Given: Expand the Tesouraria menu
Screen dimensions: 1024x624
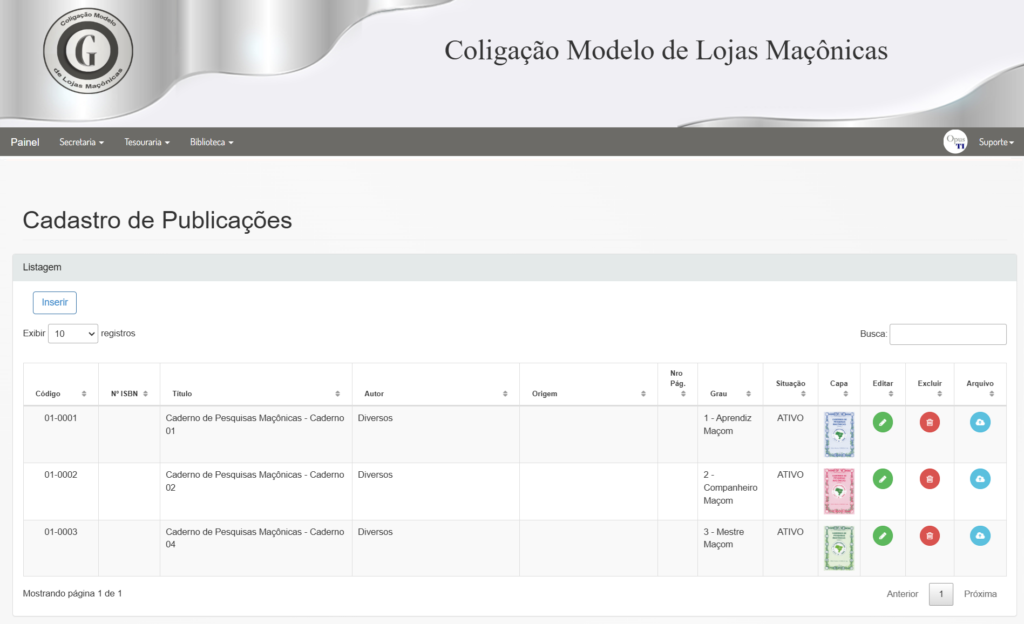Looking at the screenshot, I should (x=146, y=142).
